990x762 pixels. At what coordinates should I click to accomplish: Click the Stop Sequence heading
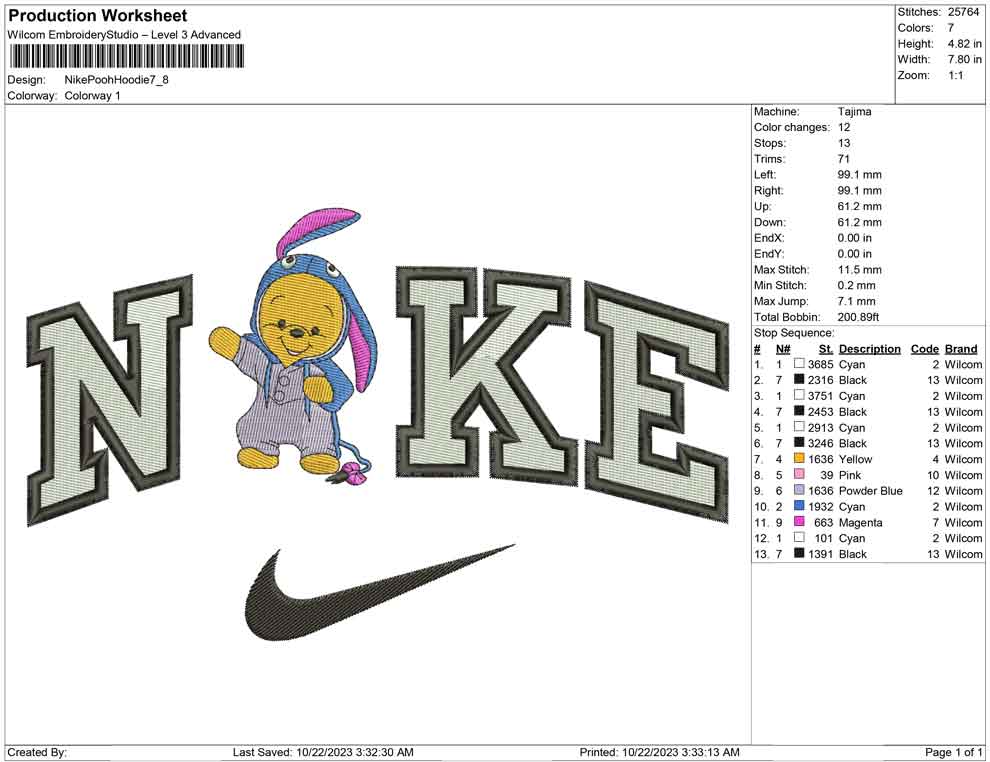coord(794,333)
